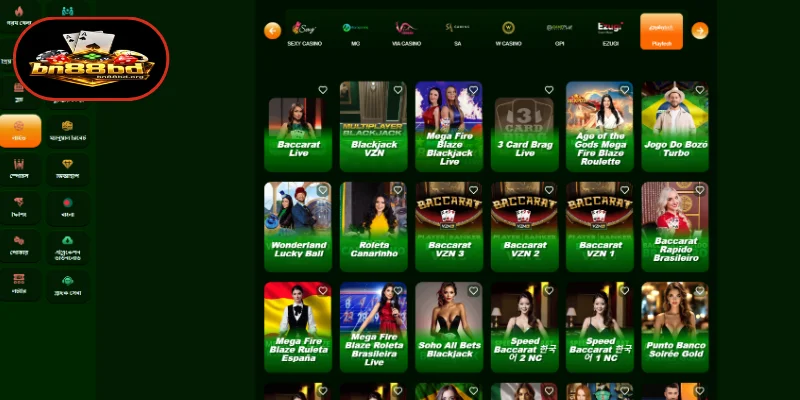The width and height of the screenshot is (800, 400).
Task: Toggle heart on Mega Fire Blaze Blackjack Live
Action: point(473,90)
